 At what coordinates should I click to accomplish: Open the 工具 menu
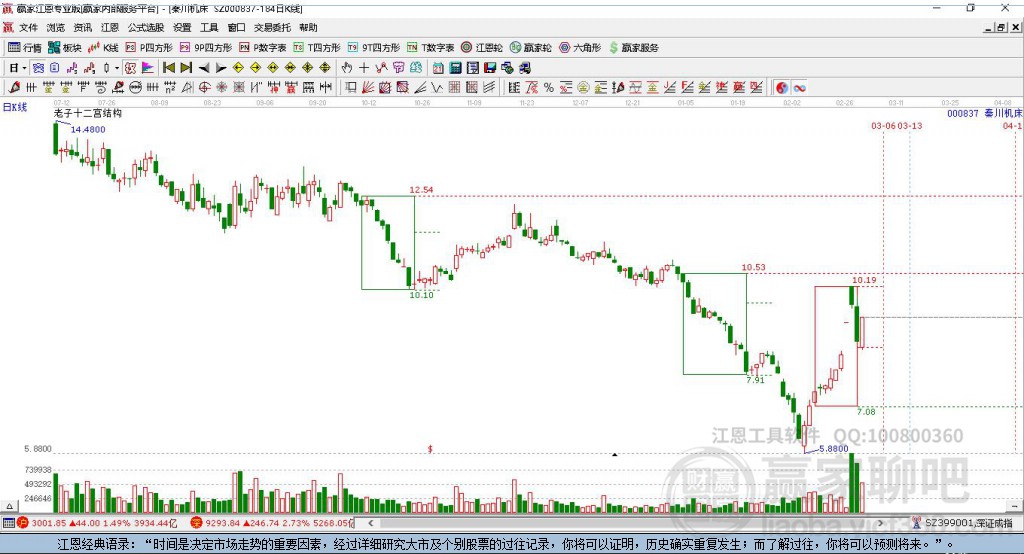pyautogui.click(x=209, y=27)
